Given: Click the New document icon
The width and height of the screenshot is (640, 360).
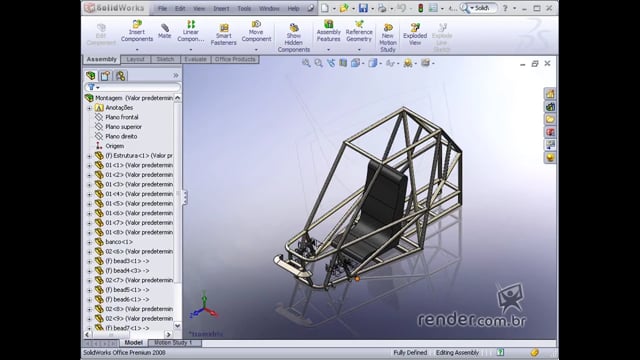Looking at the screenshot, I should click(x=324, y=8).
